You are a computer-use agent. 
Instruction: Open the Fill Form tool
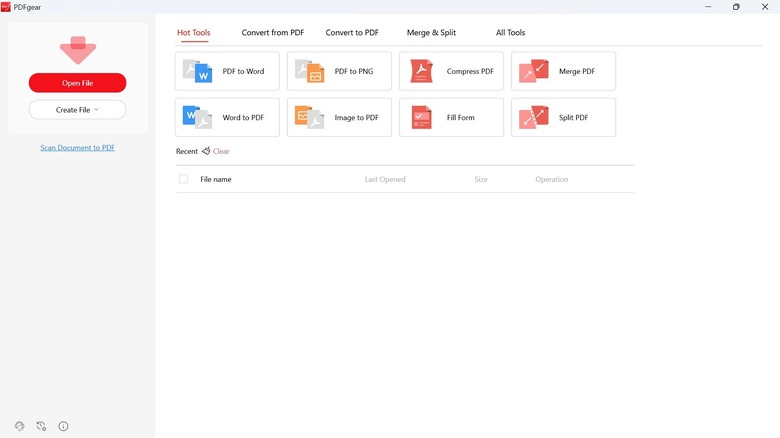(451, 117)
